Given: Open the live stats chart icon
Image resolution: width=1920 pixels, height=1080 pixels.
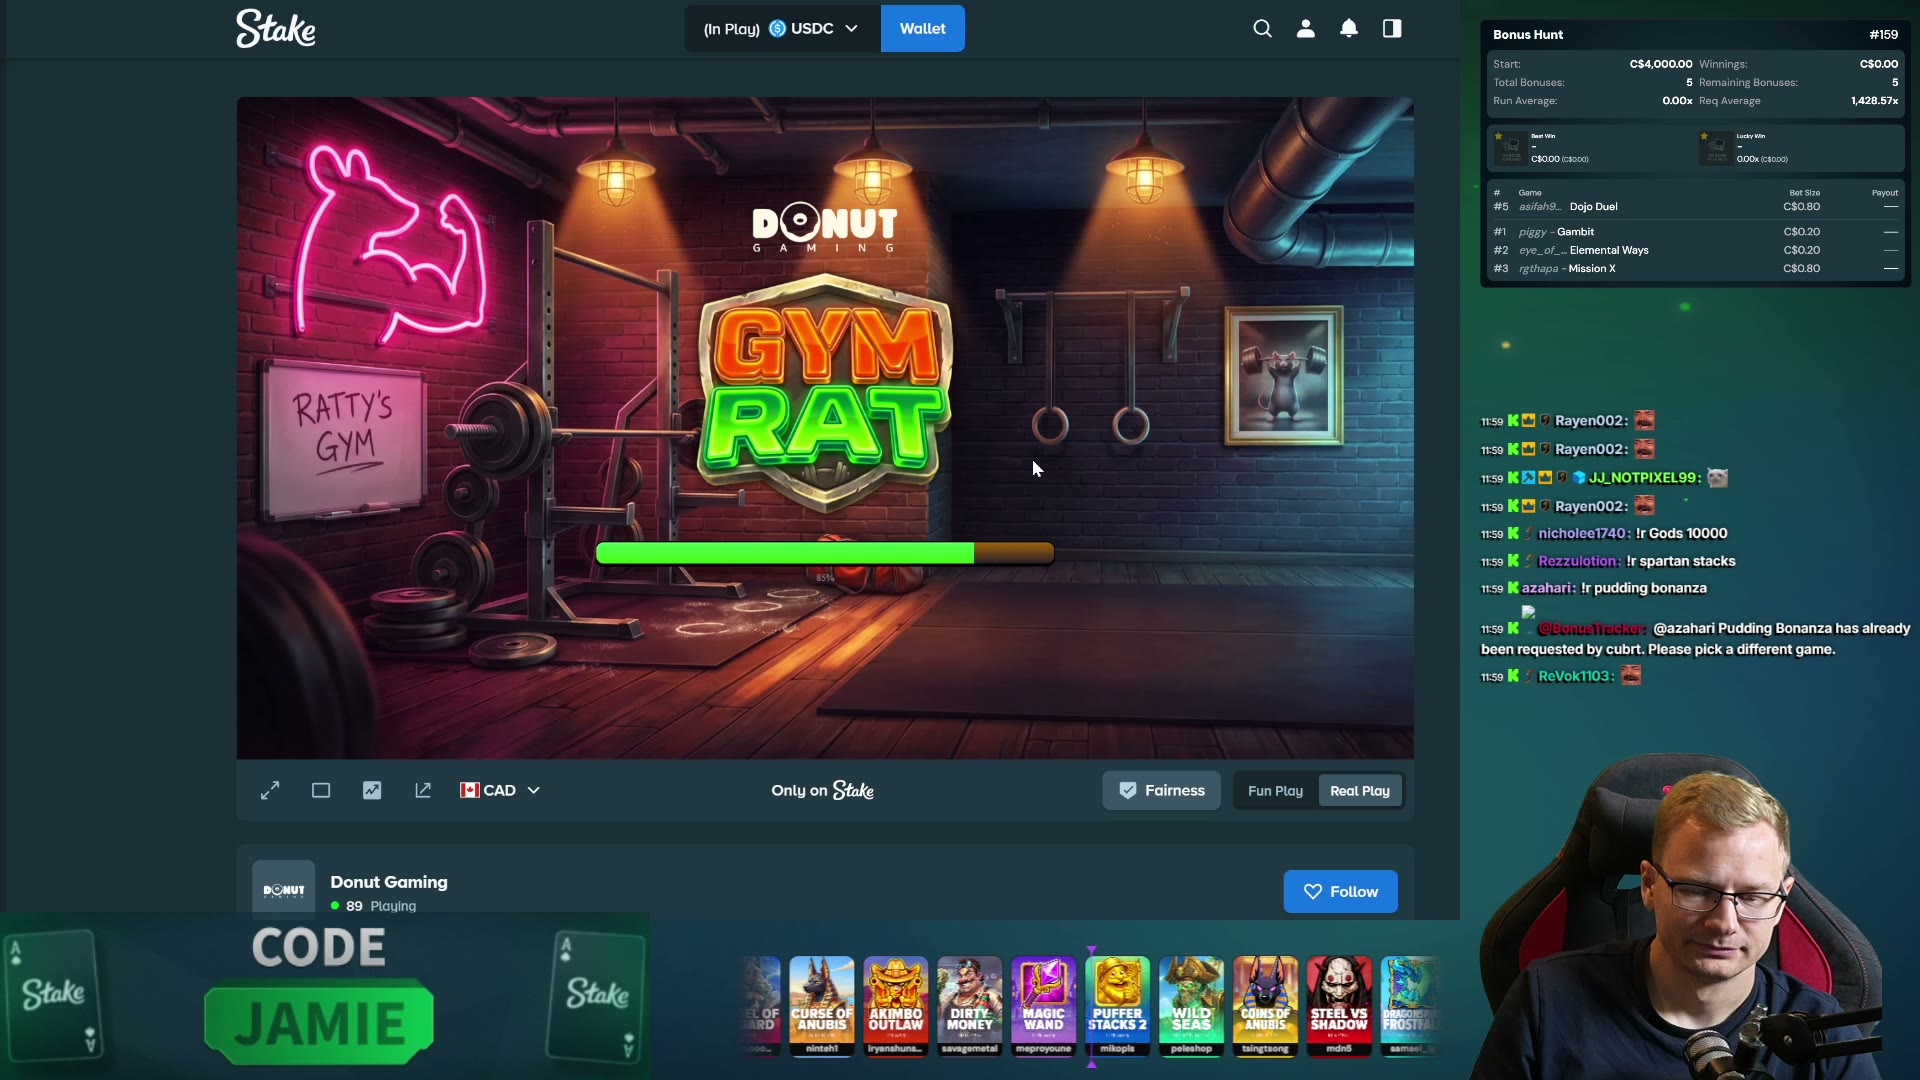Looking at the screenshot, I should pos(372,790).
